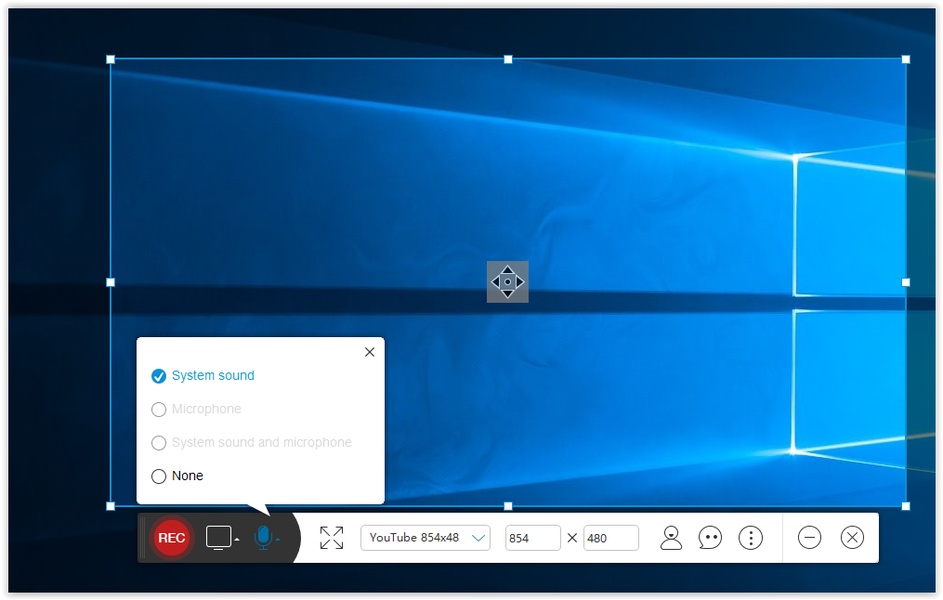
Task: Open the three-dot more options menu
Action: click(750, 538)
